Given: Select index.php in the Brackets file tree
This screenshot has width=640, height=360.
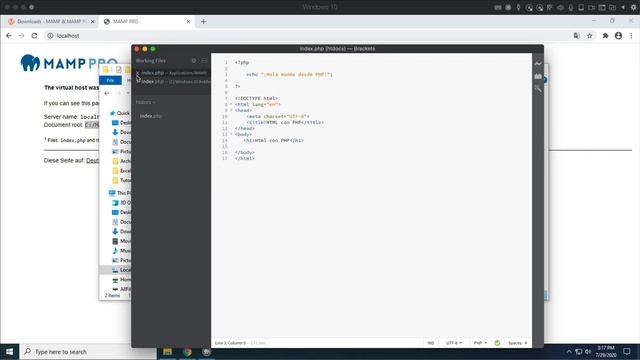Looking at the screenshot, I should pos(151,116).
